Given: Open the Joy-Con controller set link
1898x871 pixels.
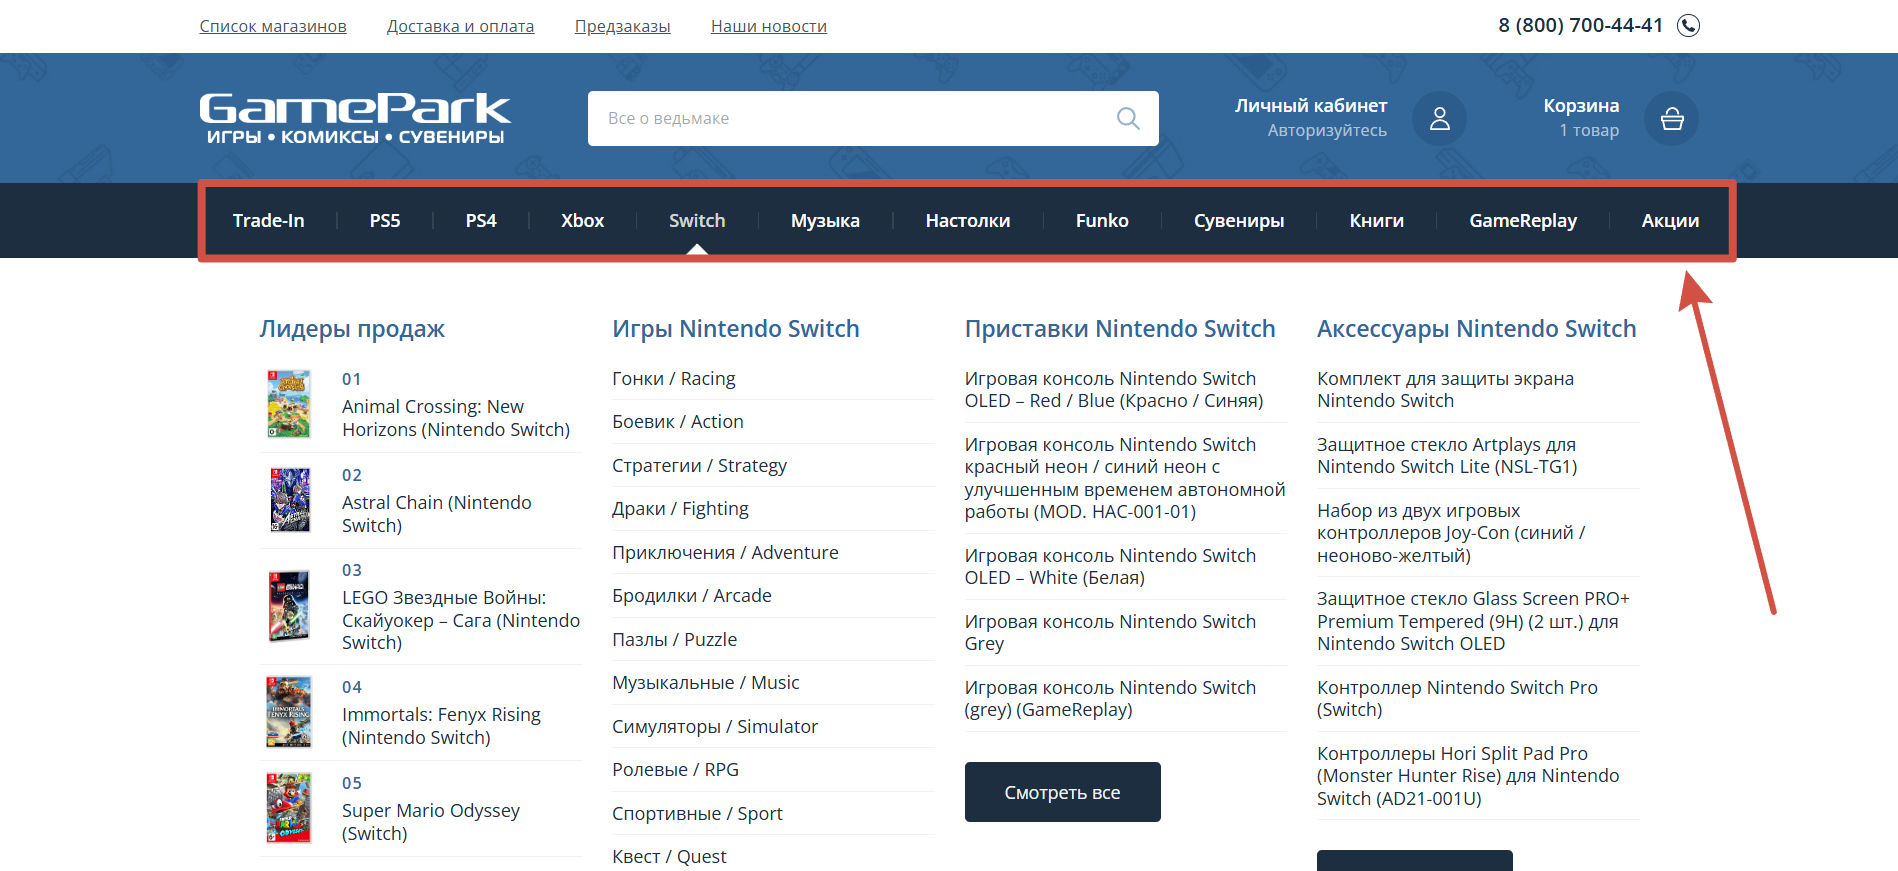Looking at the screenshot, I should pos(1451,532).
